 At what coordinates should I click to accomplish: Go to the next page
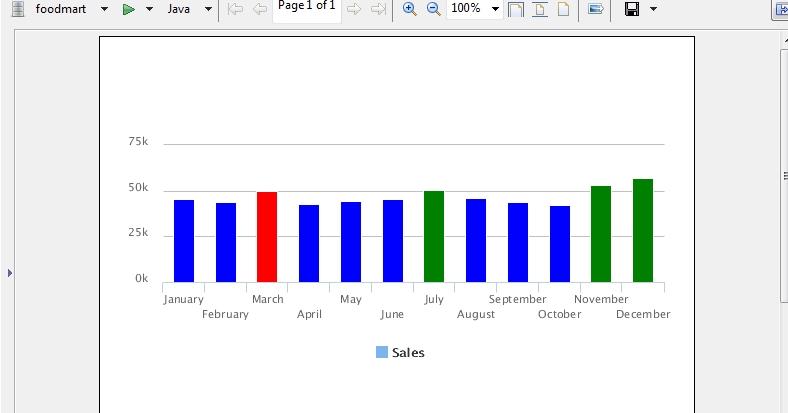[354, 9]
